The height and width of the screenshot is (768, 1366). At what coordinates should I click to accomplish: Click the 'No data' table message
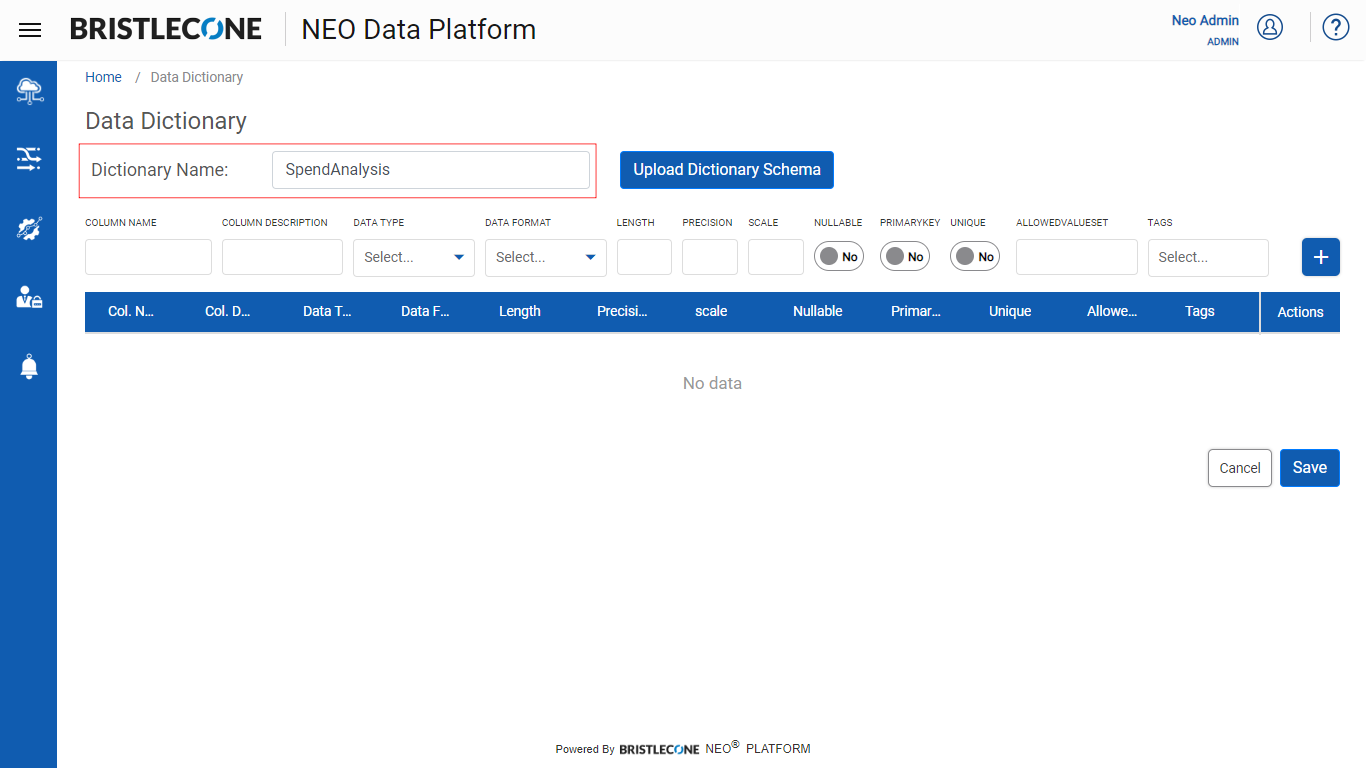click(712, 383)
